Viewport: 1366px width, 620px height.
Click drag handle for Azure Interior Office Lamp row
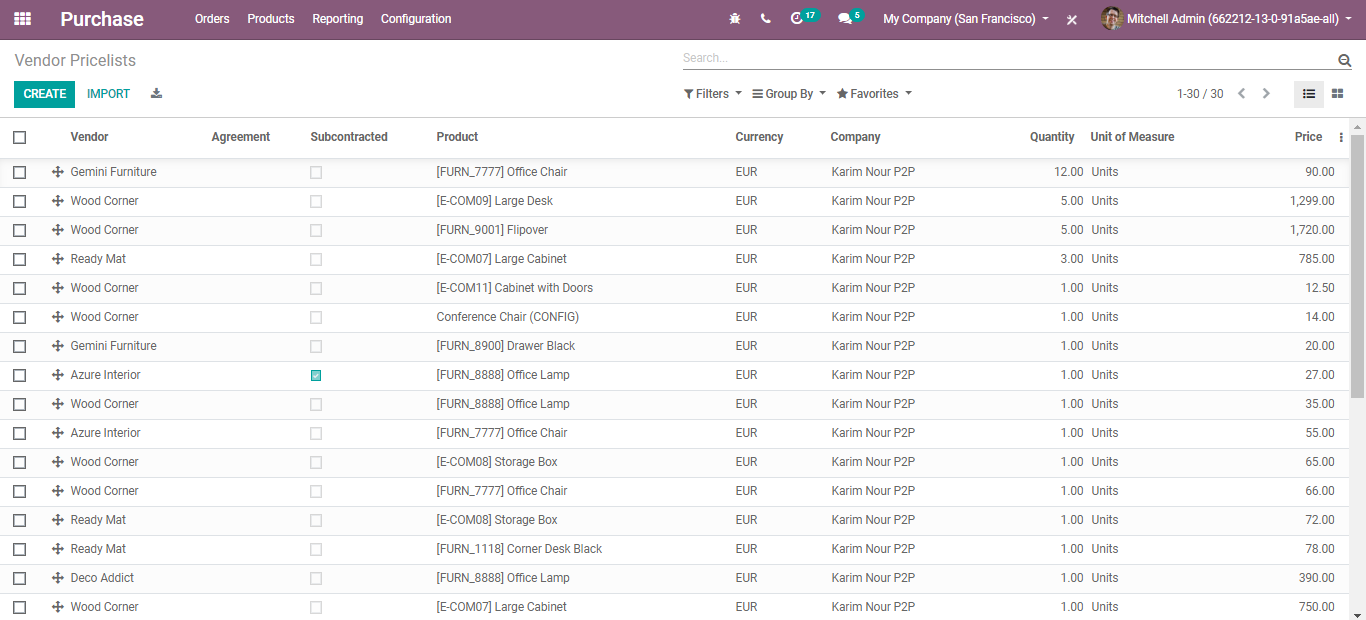click(x=58, y=375)
